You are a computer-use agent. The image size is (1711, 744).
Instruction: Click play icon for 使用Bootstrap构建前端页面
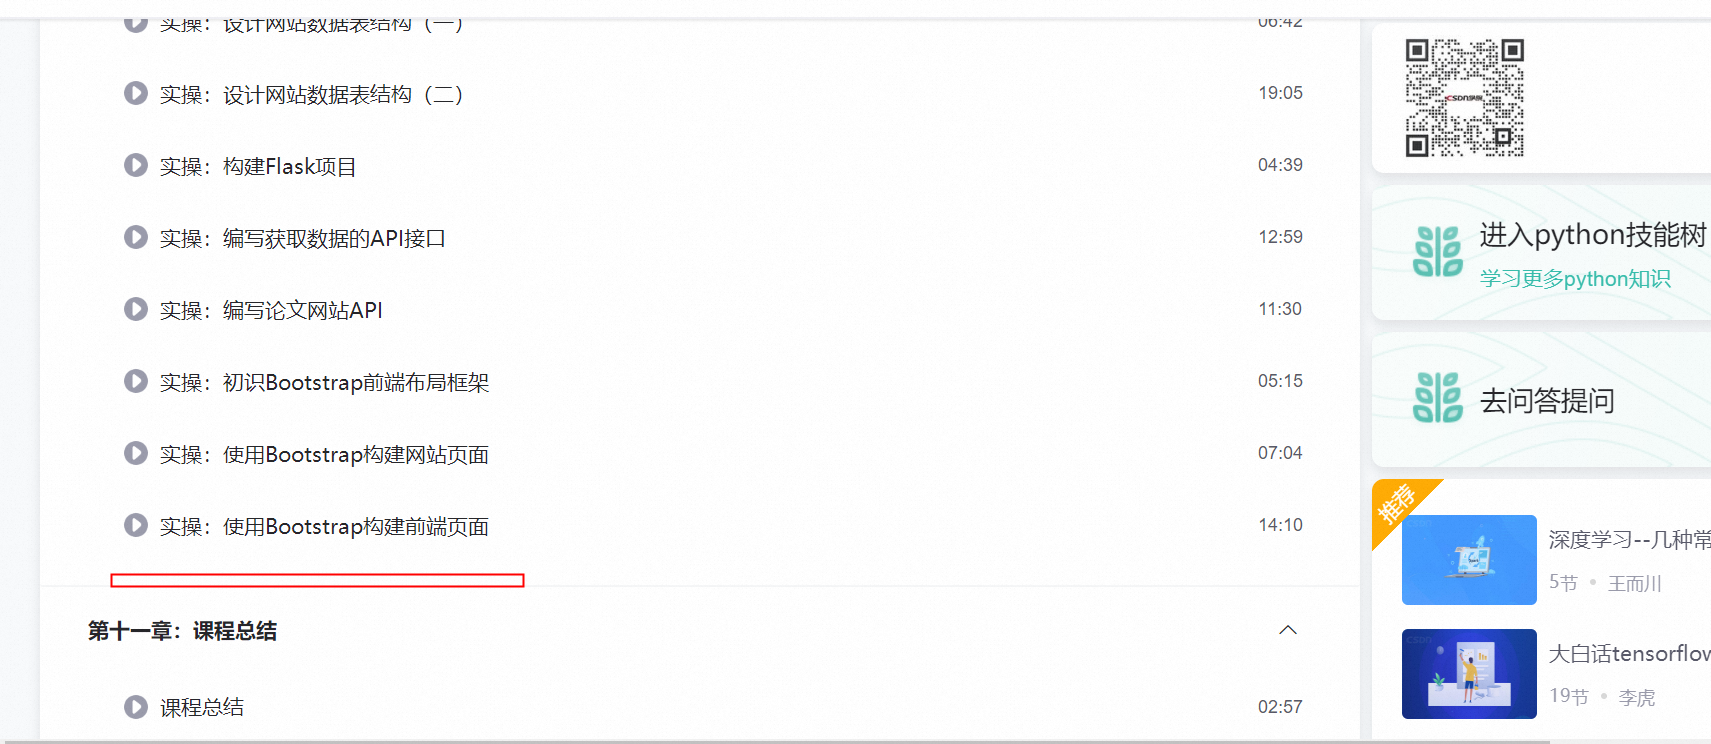[x=136, y=525]
